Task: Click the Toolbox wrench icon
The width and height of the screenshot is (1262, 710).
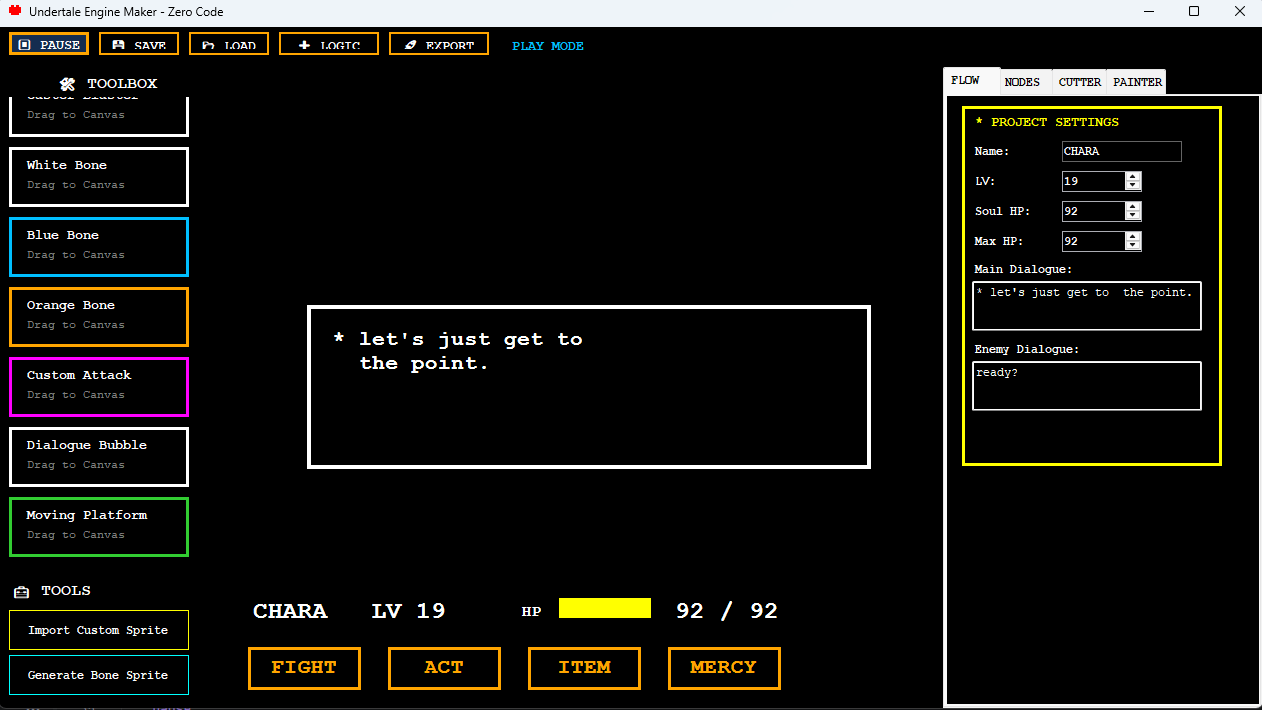Action: (67, 84)
